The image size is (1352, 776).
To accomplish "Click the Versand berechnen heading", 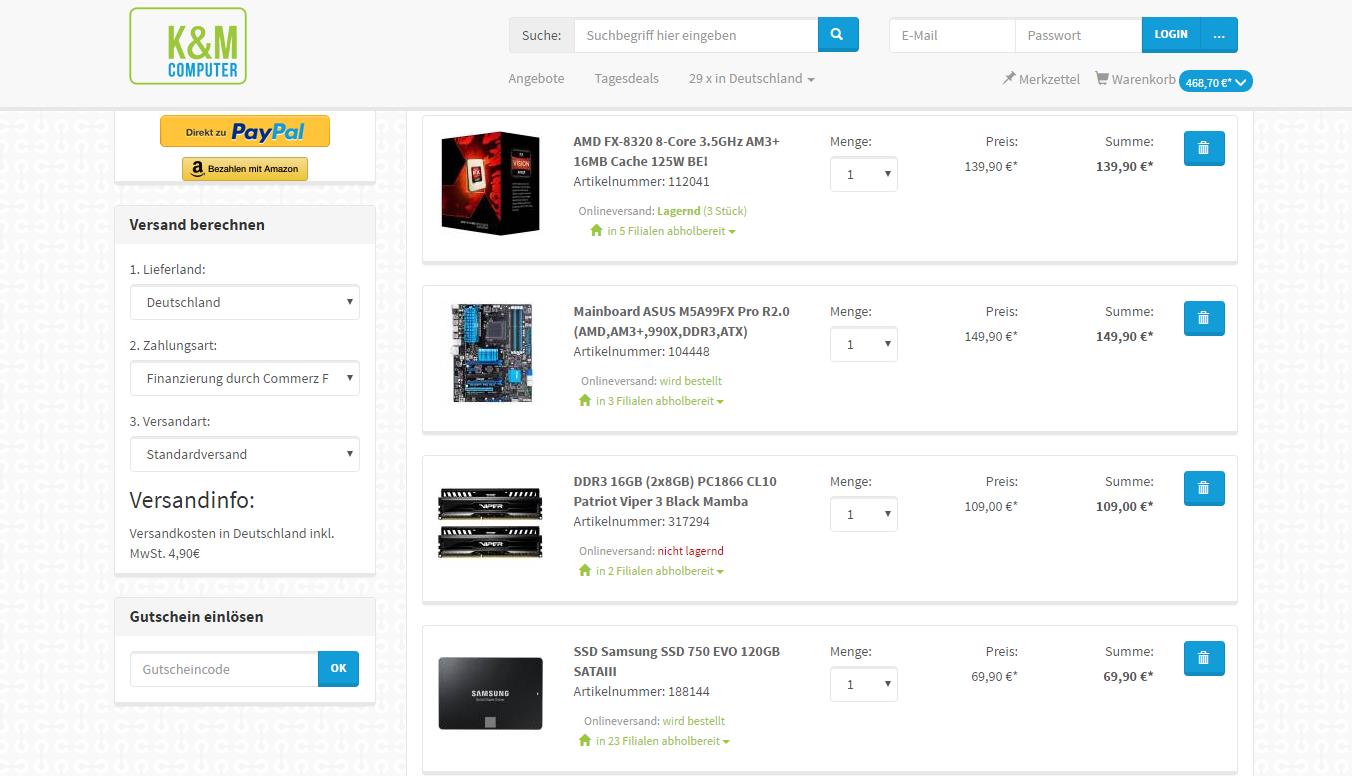I will [197, 225].
